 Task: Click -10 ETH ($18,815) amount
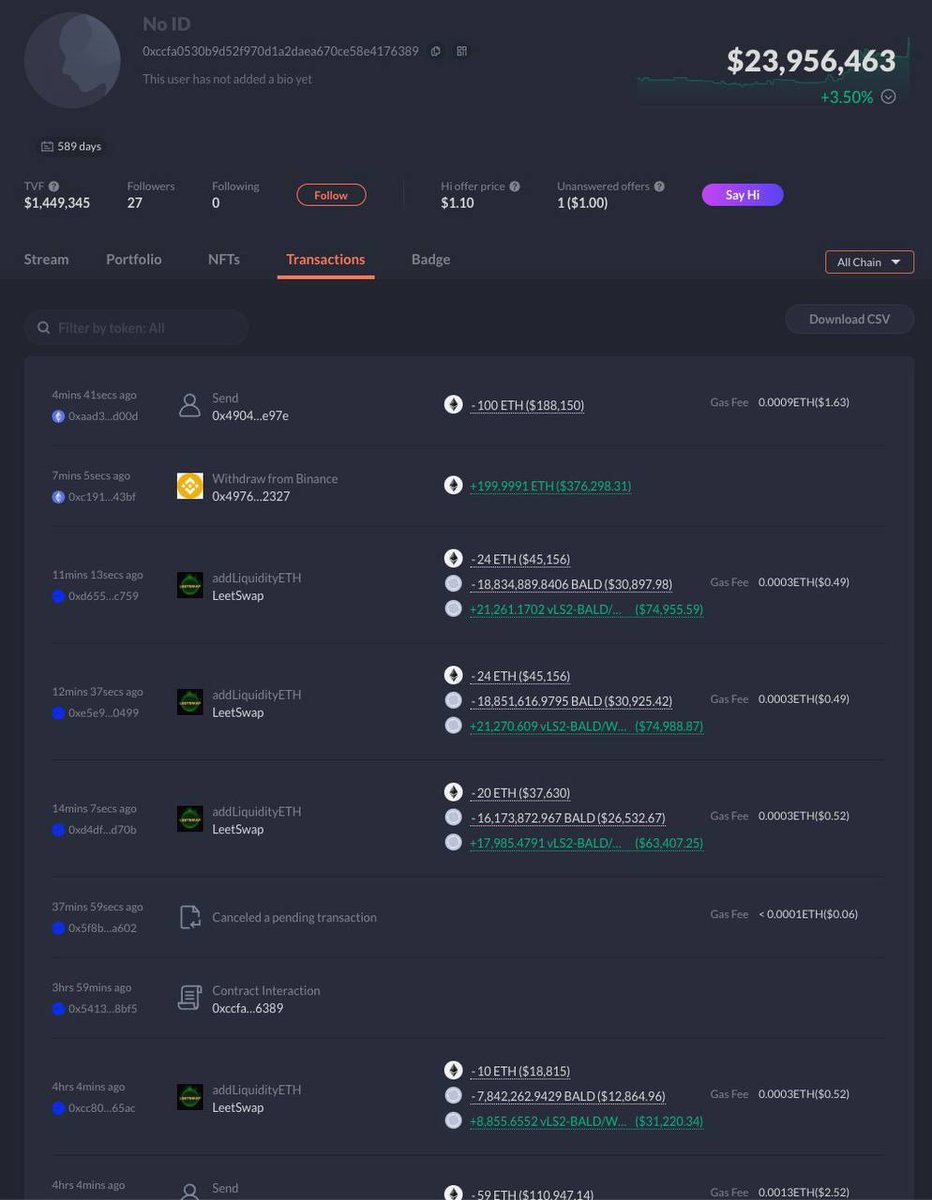point(520,1071)
